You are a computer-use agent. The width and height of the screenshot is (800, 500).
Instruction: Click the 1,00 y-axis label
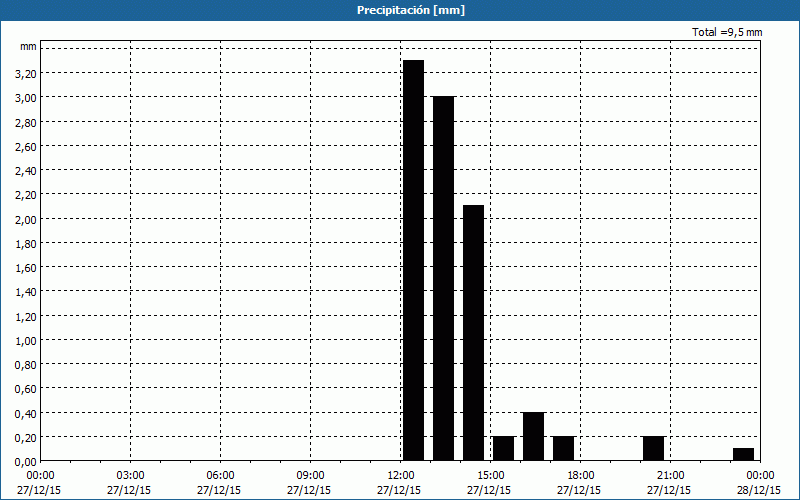[26, 341]
